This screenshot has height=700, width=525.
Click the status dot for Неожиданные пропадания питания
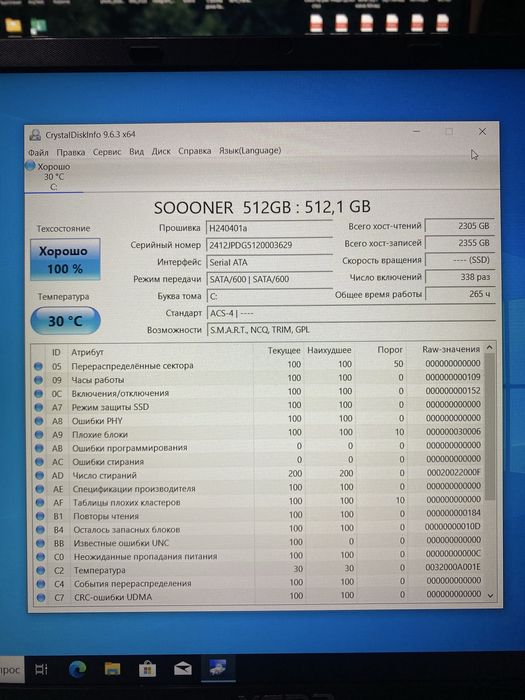tap(41, 557)
